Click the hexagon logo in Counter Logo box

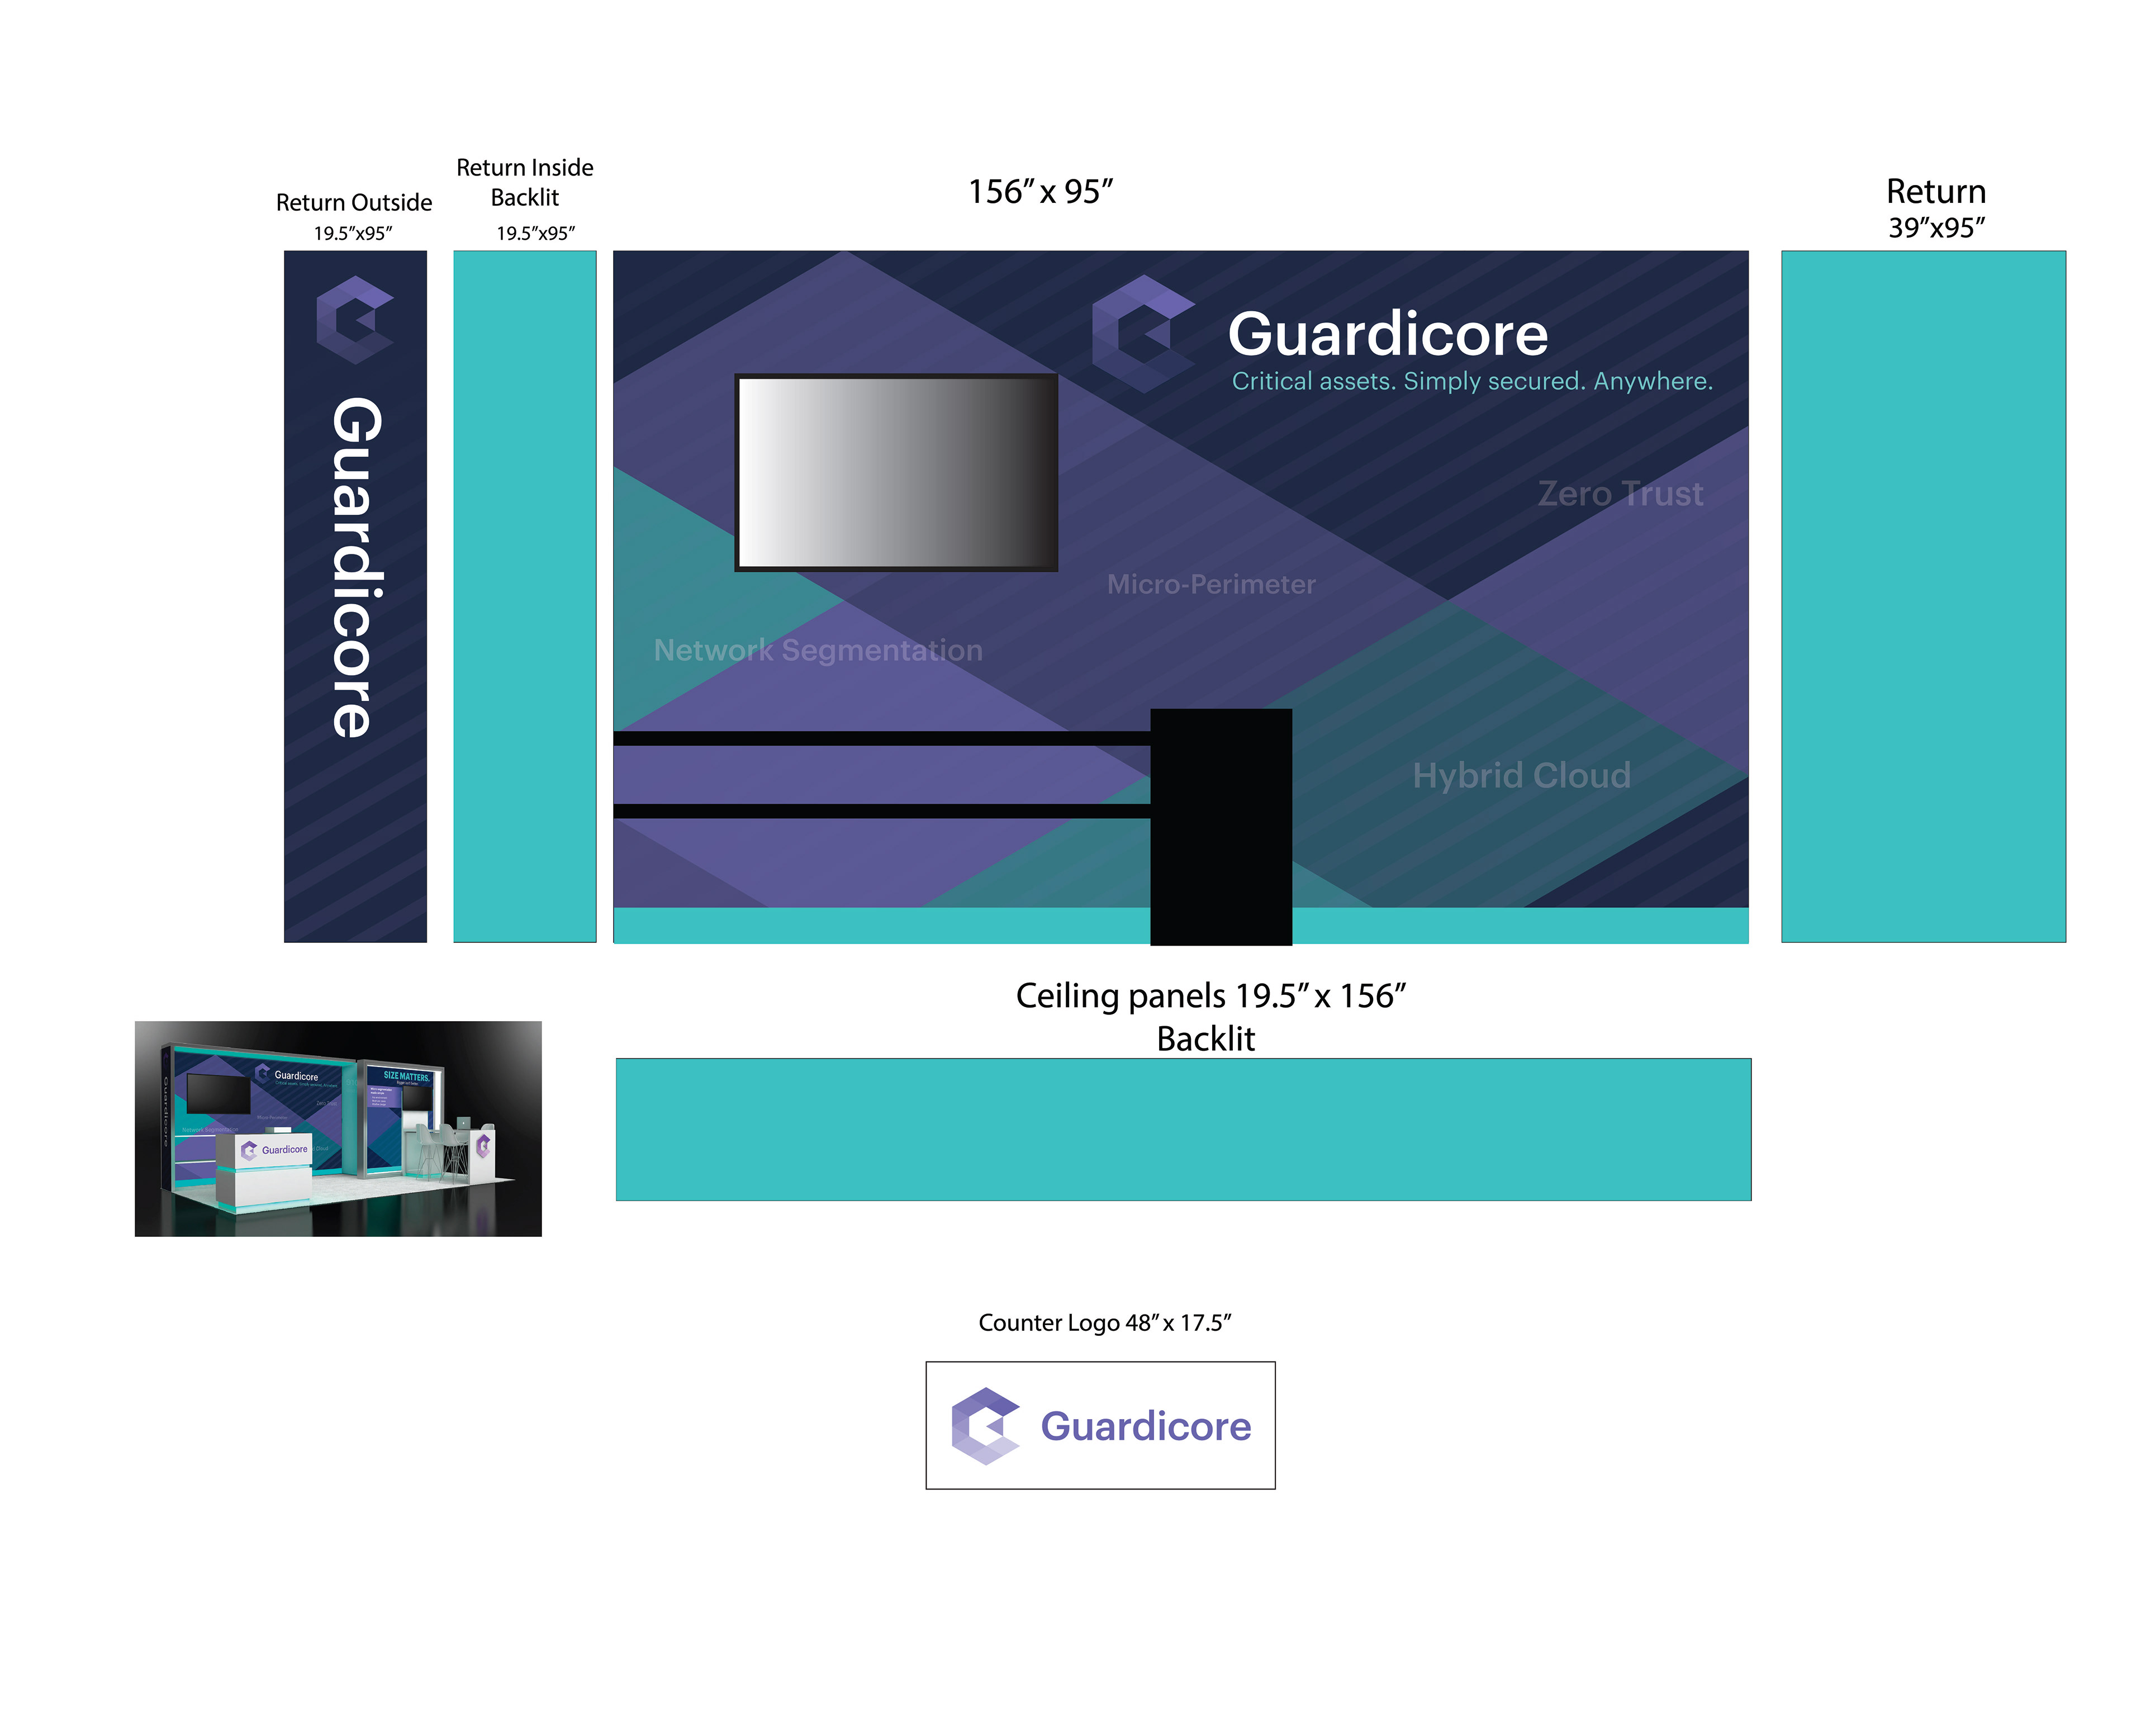coord(986,1426)
